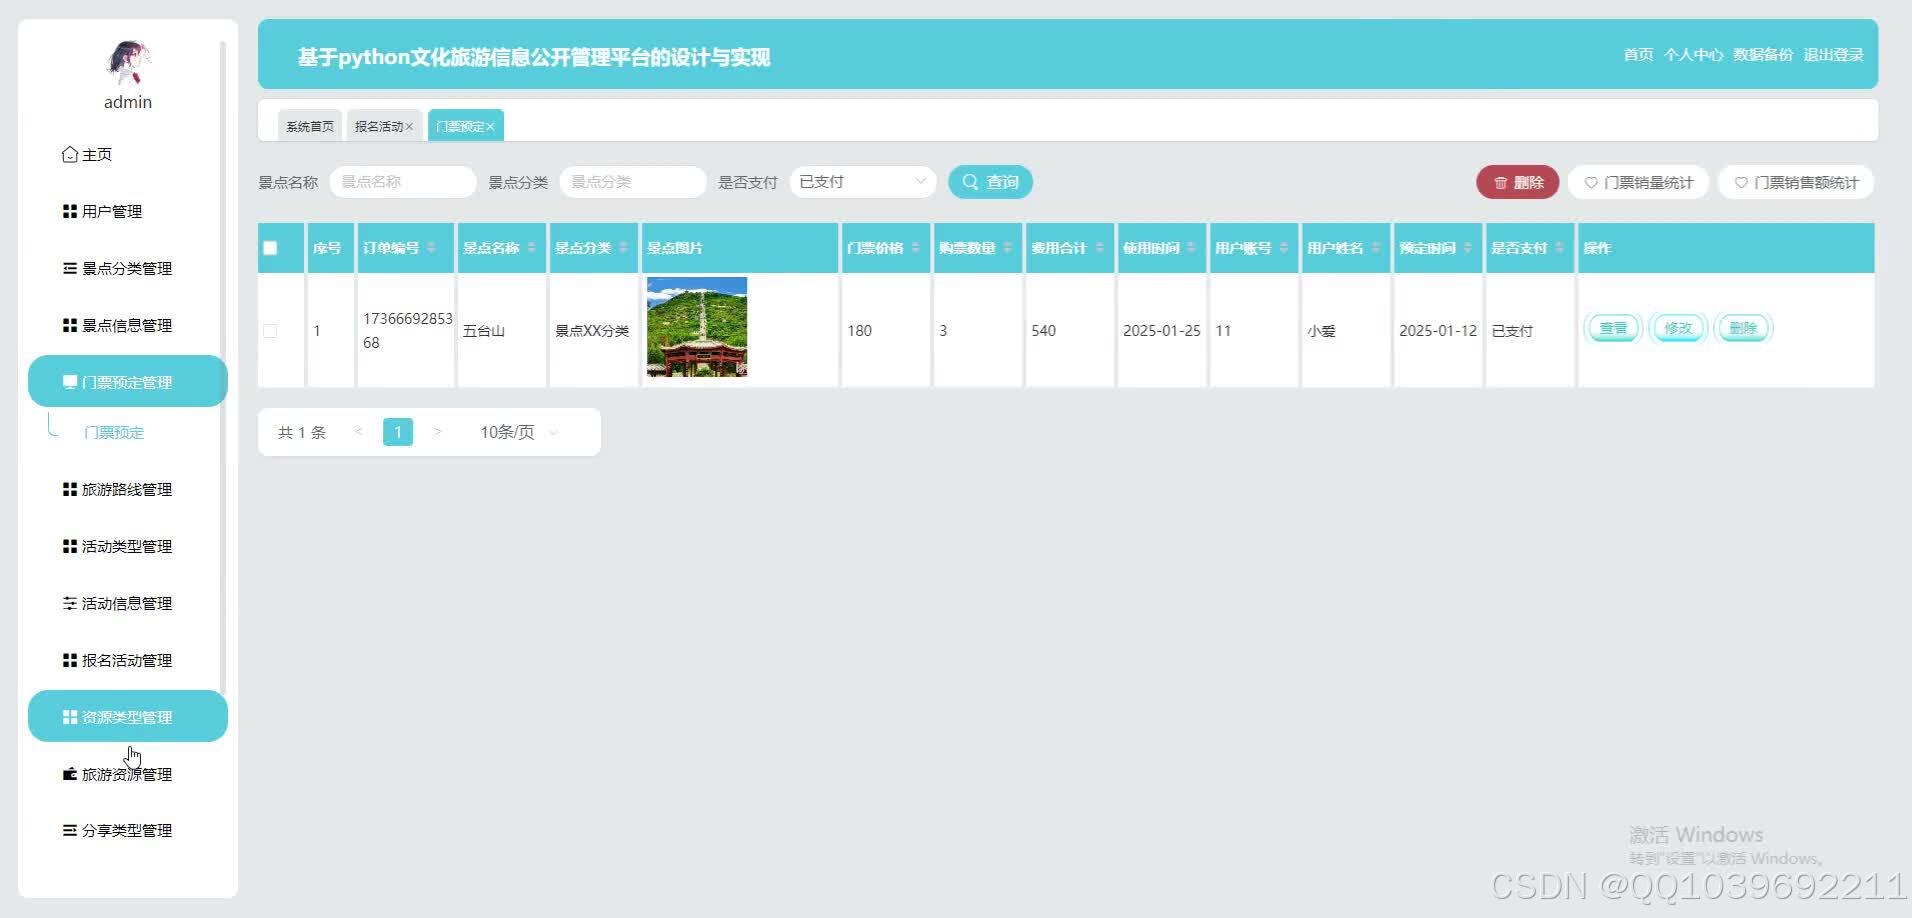Click 查看 button for 五台山 order
This screenshot has width=1912, height=918.
tap(1613, 328)
